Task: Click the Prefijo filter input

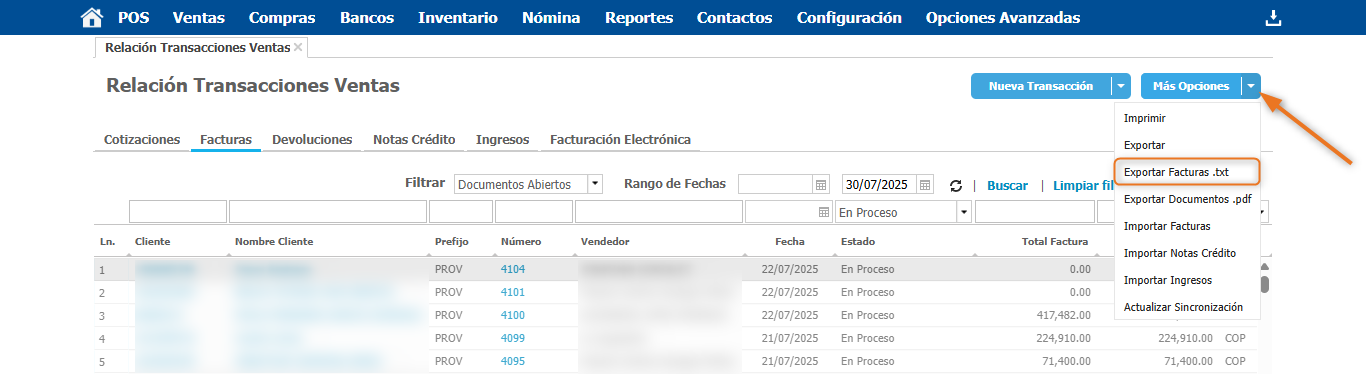Action: tap(461, 212)
